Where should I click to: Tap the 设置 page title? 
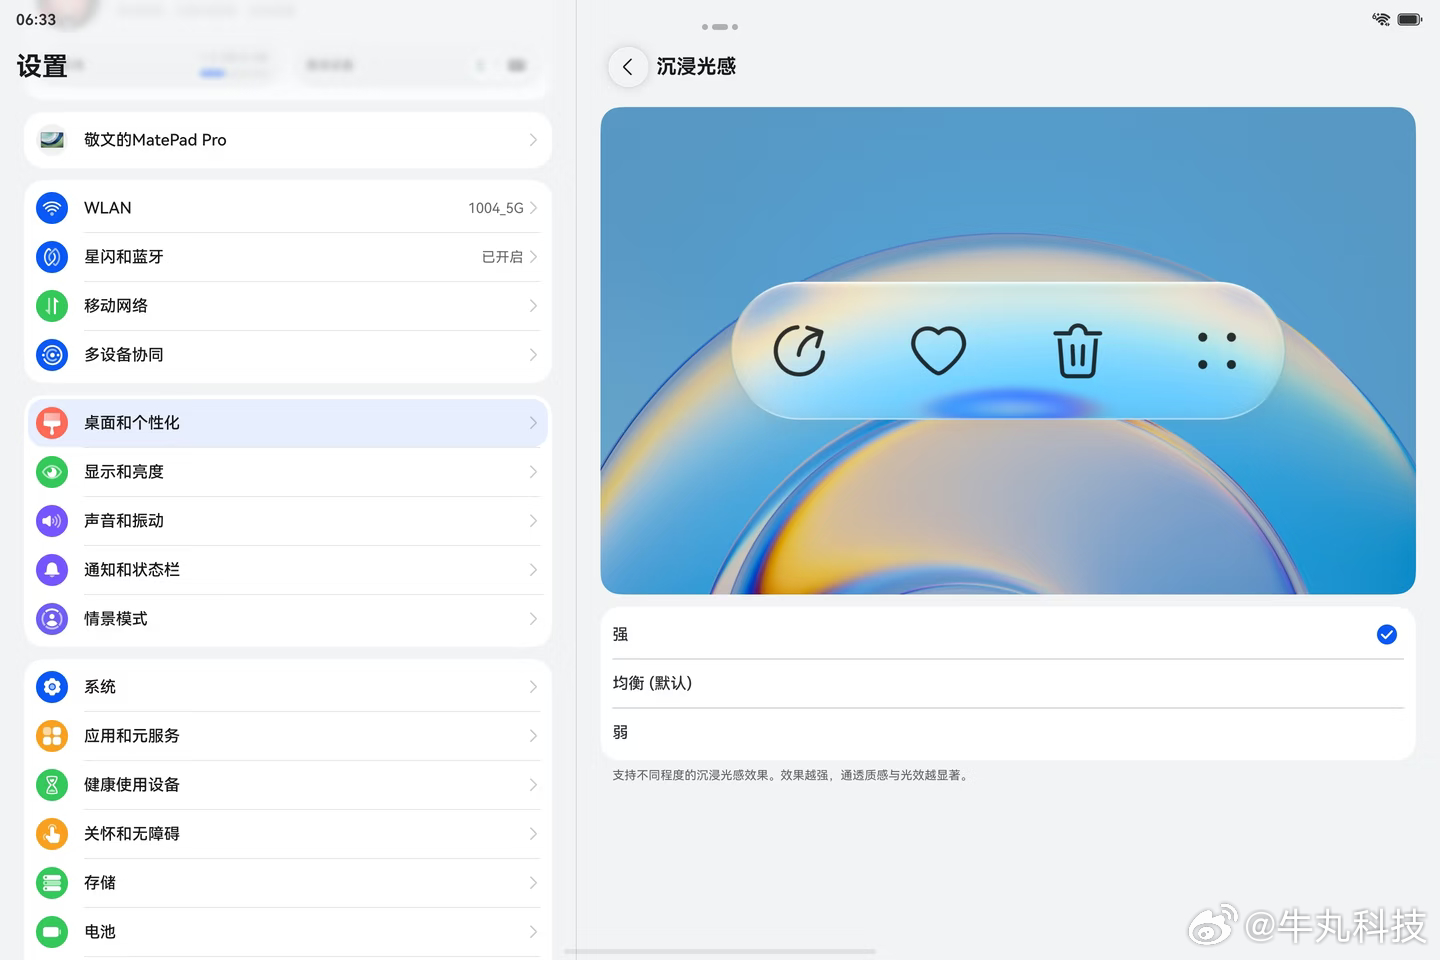42,67
